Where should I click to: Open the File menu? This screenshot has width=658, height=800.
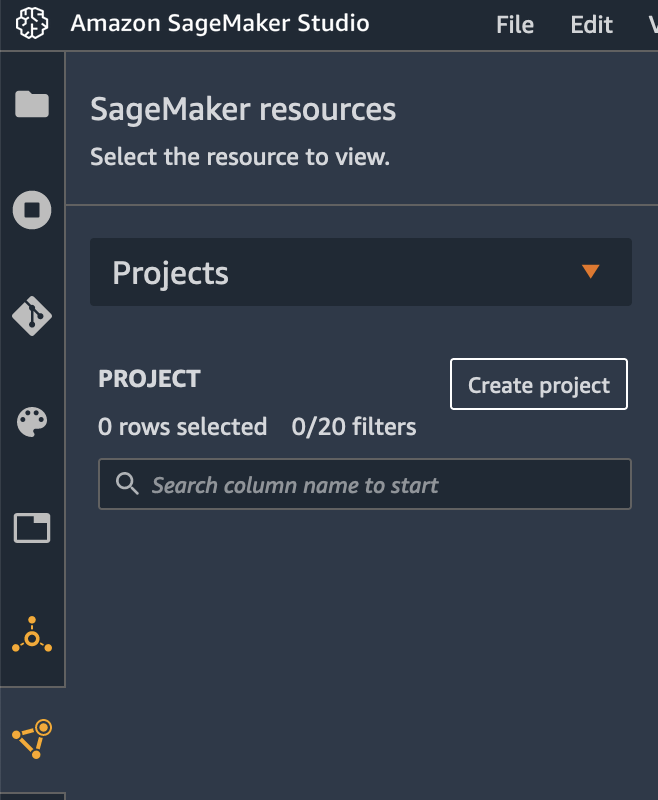pyautogui.click(x=515, y=24)
